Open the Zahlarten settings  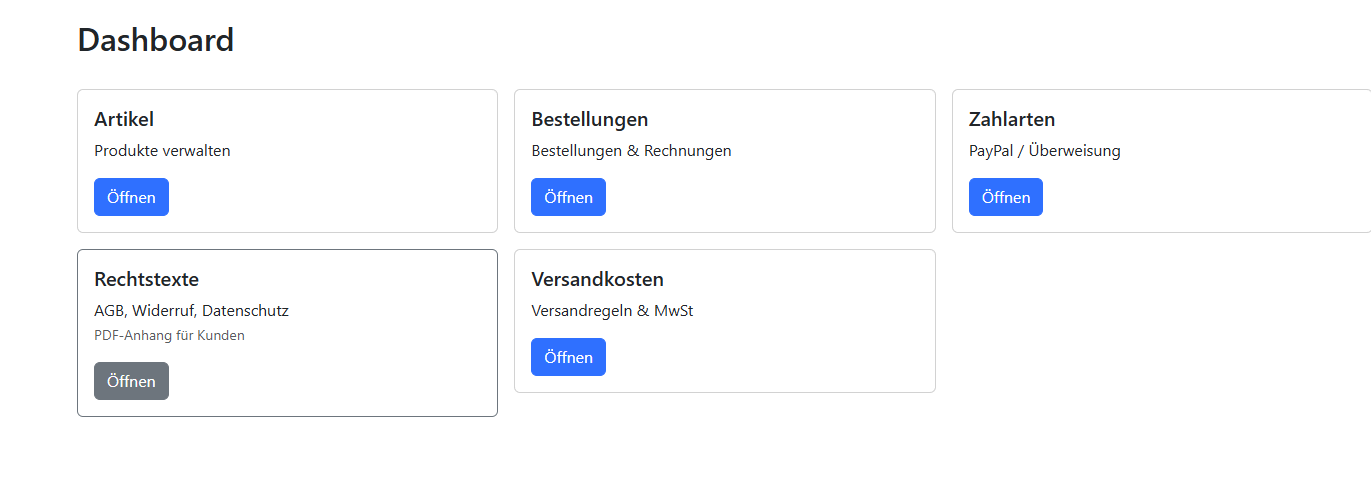pos(1005,197)
